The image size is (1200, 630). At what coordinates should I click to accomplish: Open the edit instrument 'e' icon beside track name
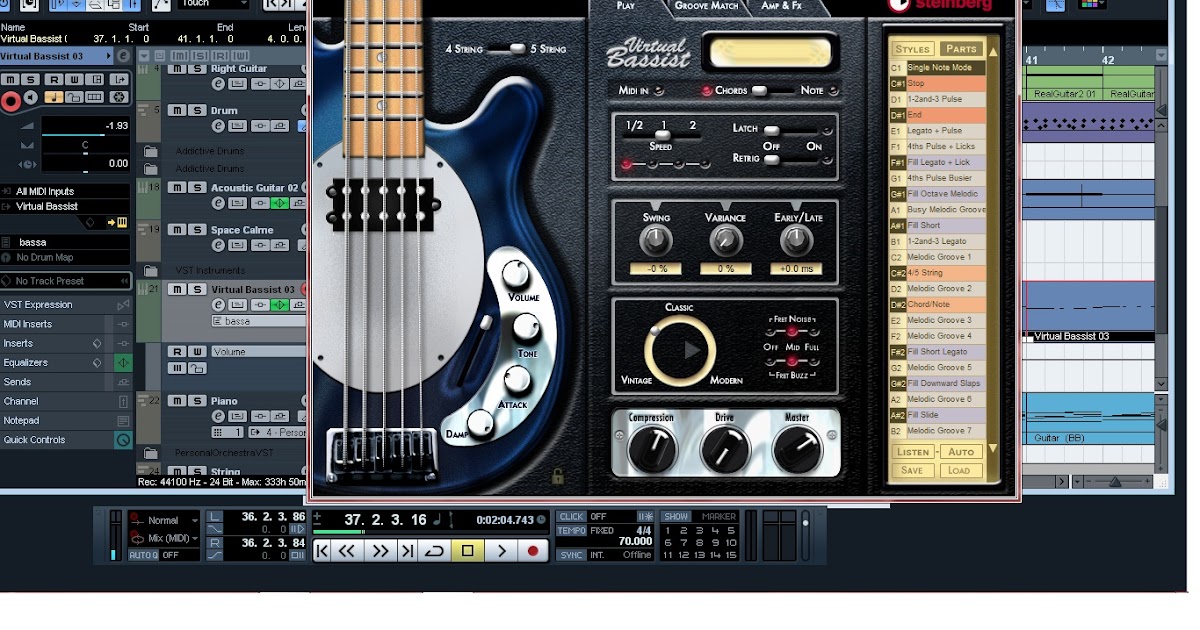[x=123, y=56]
